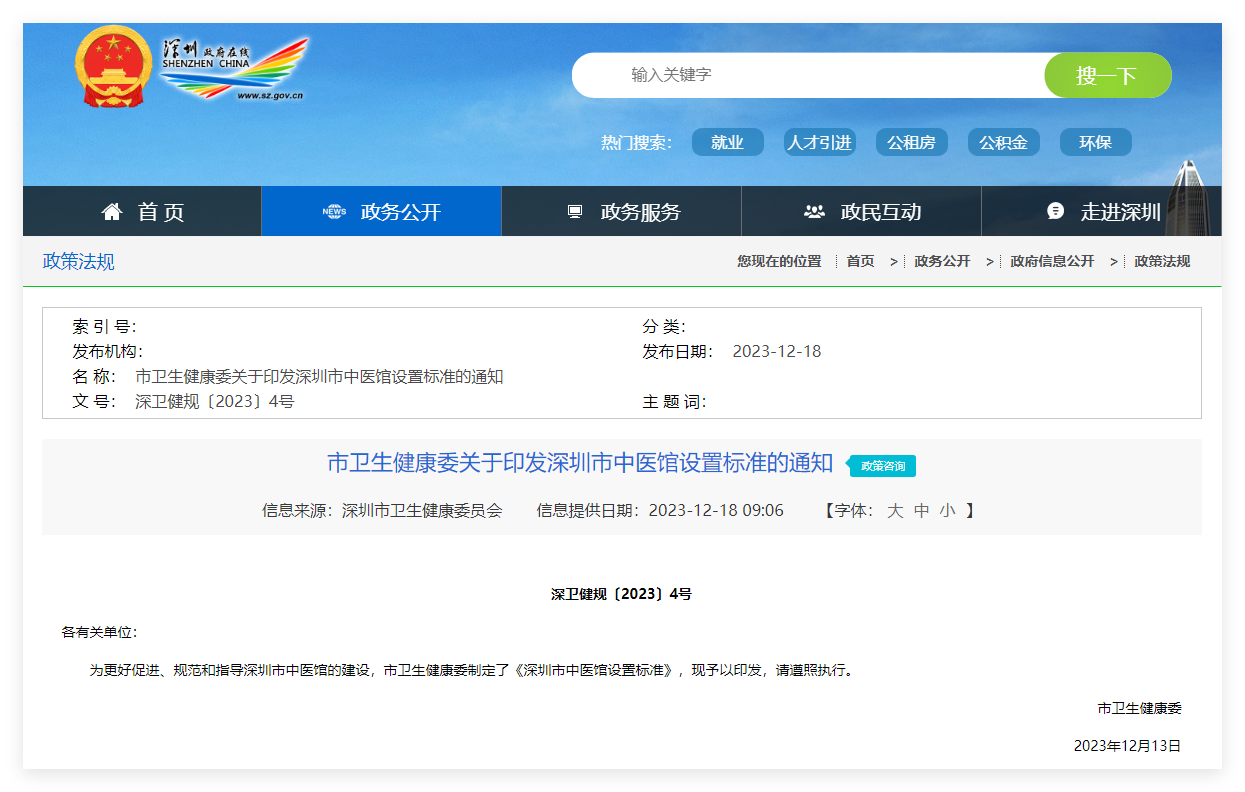Set font size to 大
1245x792 pixels.
[x=895, y=511]
